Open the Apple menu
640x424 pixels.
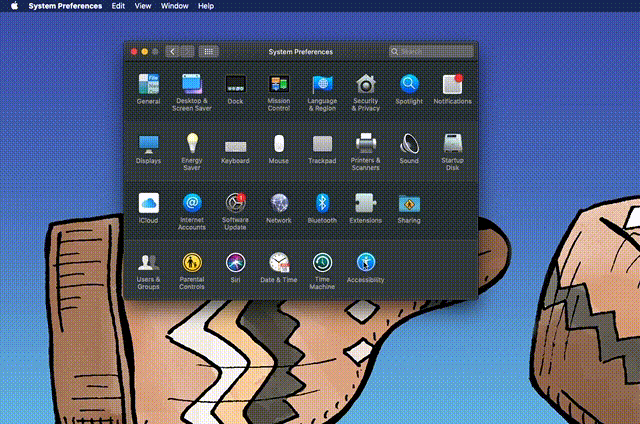tap(14, 6)
